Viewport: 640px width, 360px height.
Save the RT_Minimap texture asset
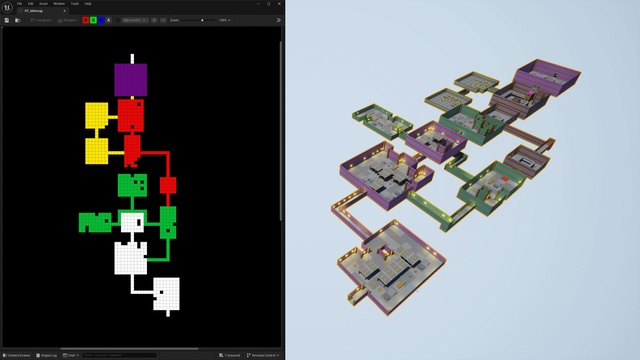coord(7,20)
